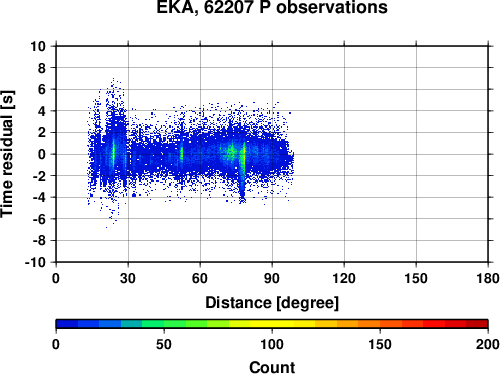This screenshot has width=500, height=374.
Task: Click the 'Time residual [s]' axis label
Action: pos(7,154)
